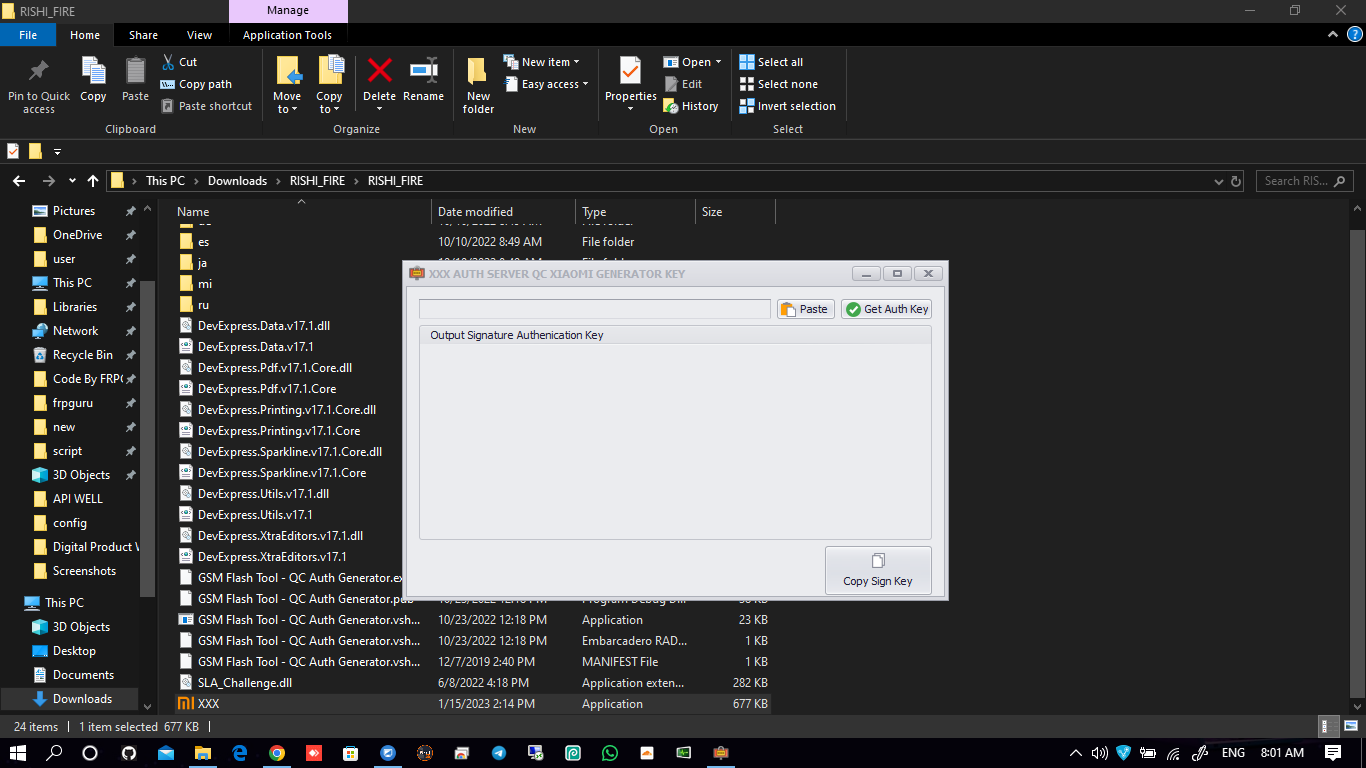Switch to the Home ribbon tab
1366x768 pixels.
click(85, 35)
